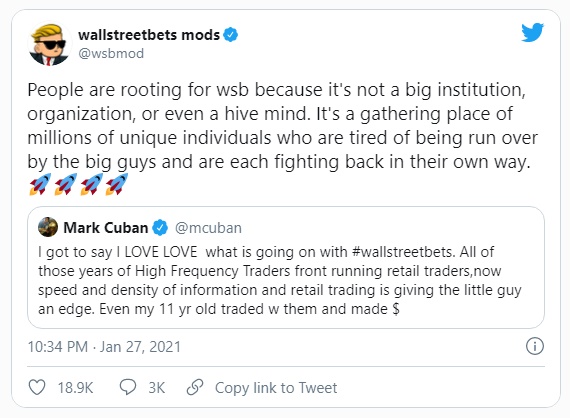The height and width of the screenshot is (418, 570).
Task: Open the wallstreetbets mods profile avatar
Action: click(49, 44)
